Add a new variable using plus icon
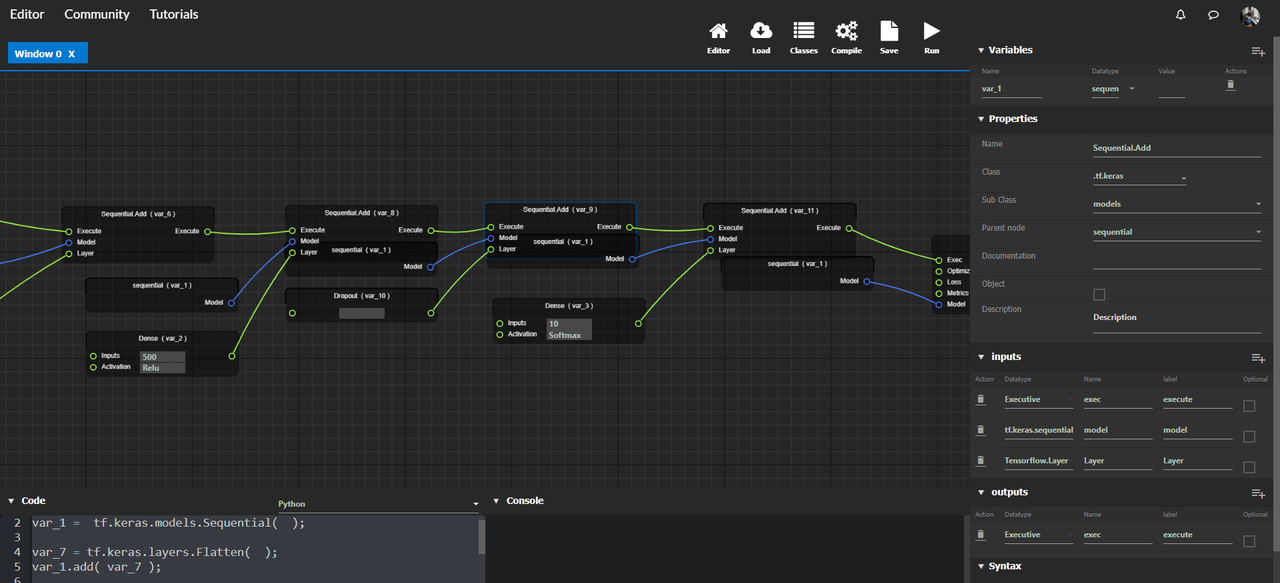This screenshot has width=1280, height=583. (x=1258, y=51)
